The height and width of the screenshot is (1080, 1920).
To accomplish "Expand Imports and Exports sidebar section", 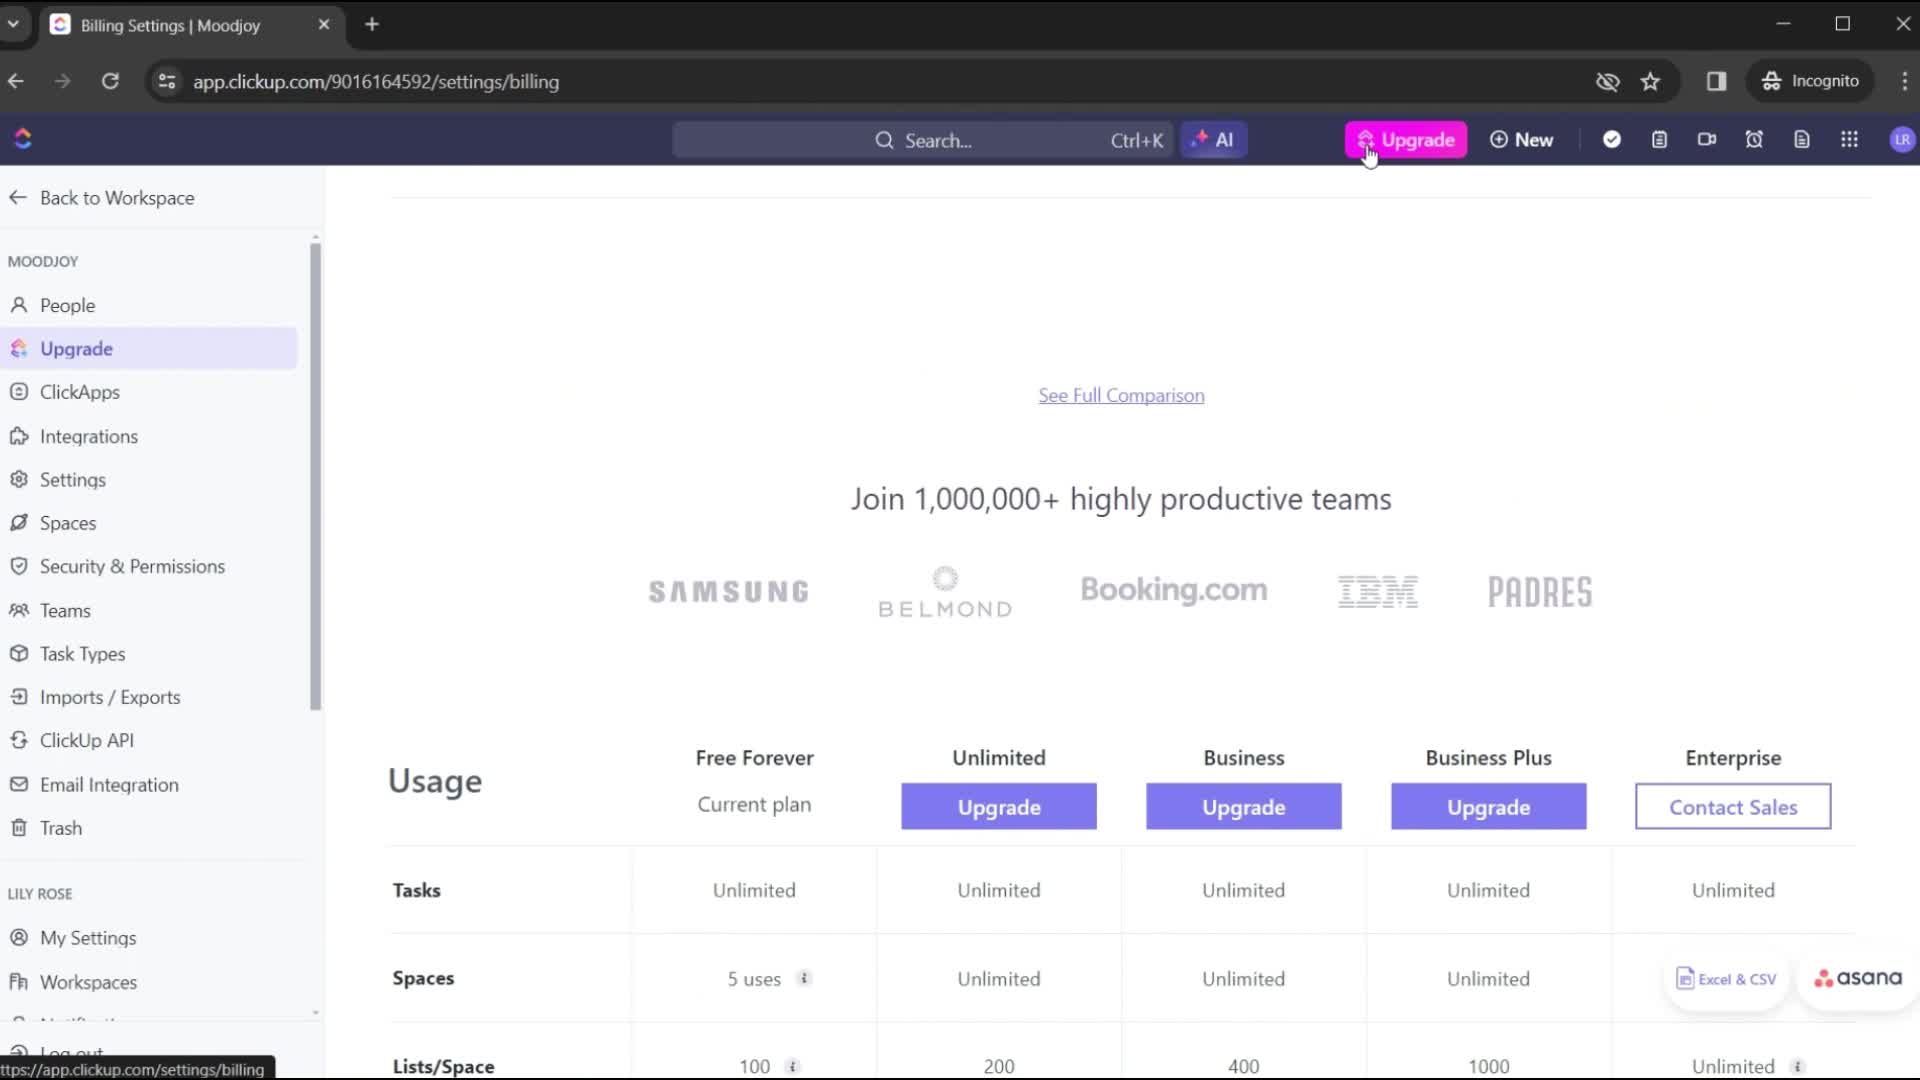I will tap(109, 696).
